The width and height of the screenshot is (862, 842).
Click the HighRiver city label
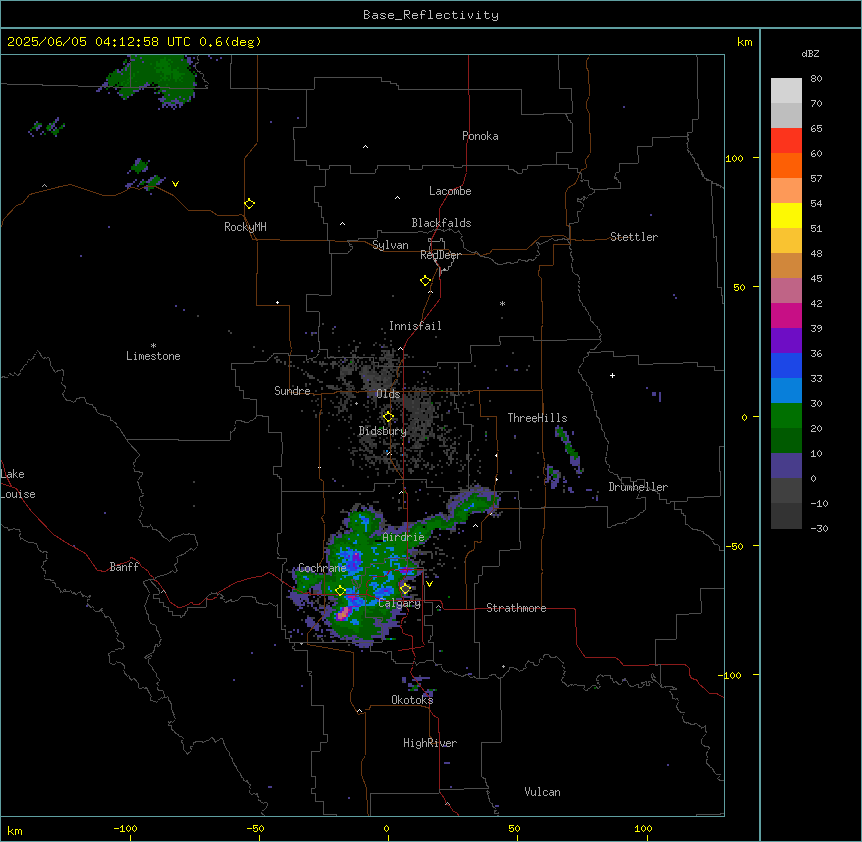click(430, 743)
